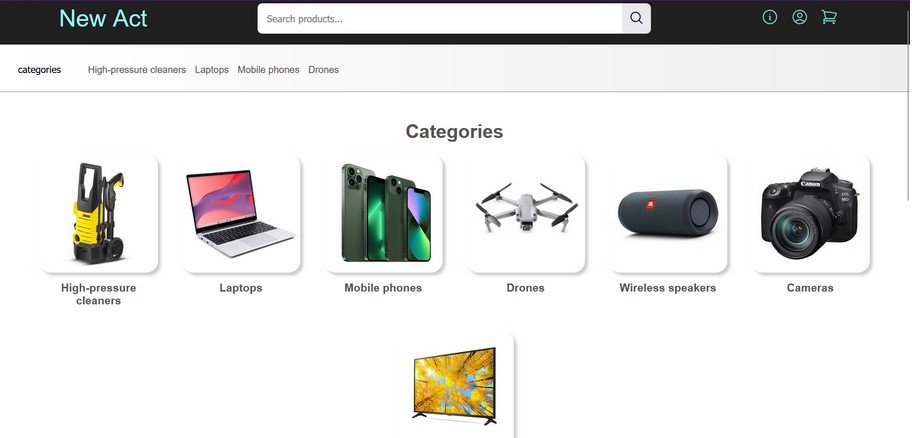Select Drones in navigation bar
912x438 pixels.
coord(323,70)
